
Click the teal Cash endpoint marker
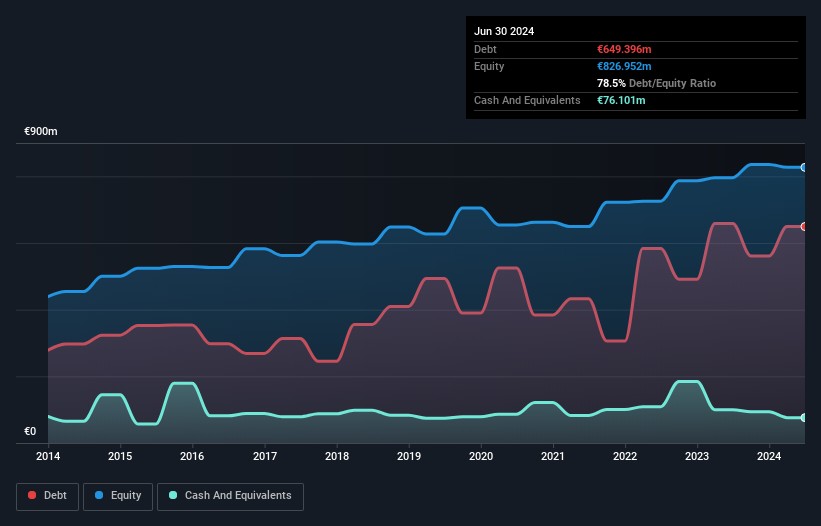point(804,418)
